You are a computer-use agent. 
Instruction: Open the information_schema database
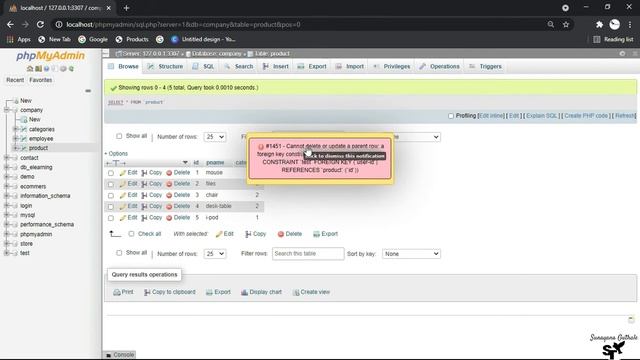(45, 196)
